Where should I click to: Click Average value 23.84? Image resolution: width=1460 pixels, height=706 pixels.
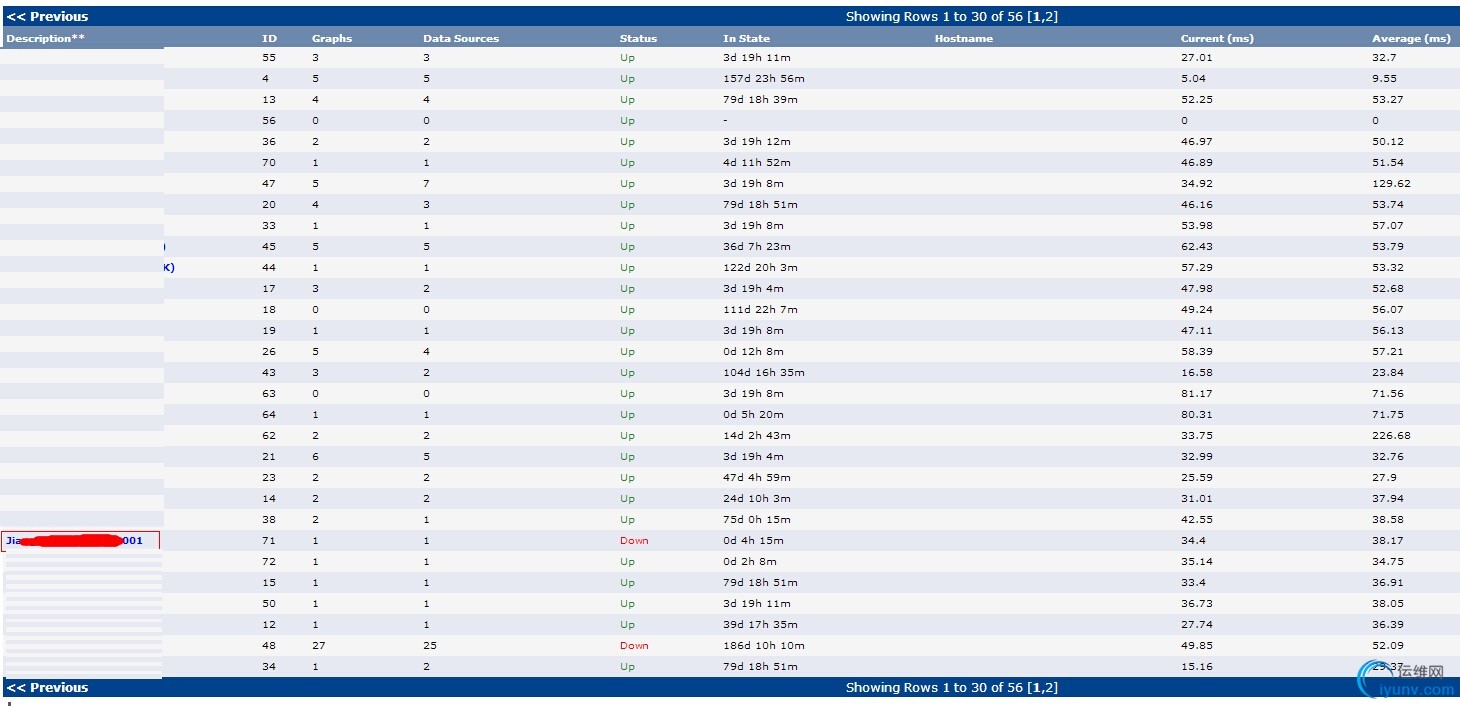tap(1388, 372)
